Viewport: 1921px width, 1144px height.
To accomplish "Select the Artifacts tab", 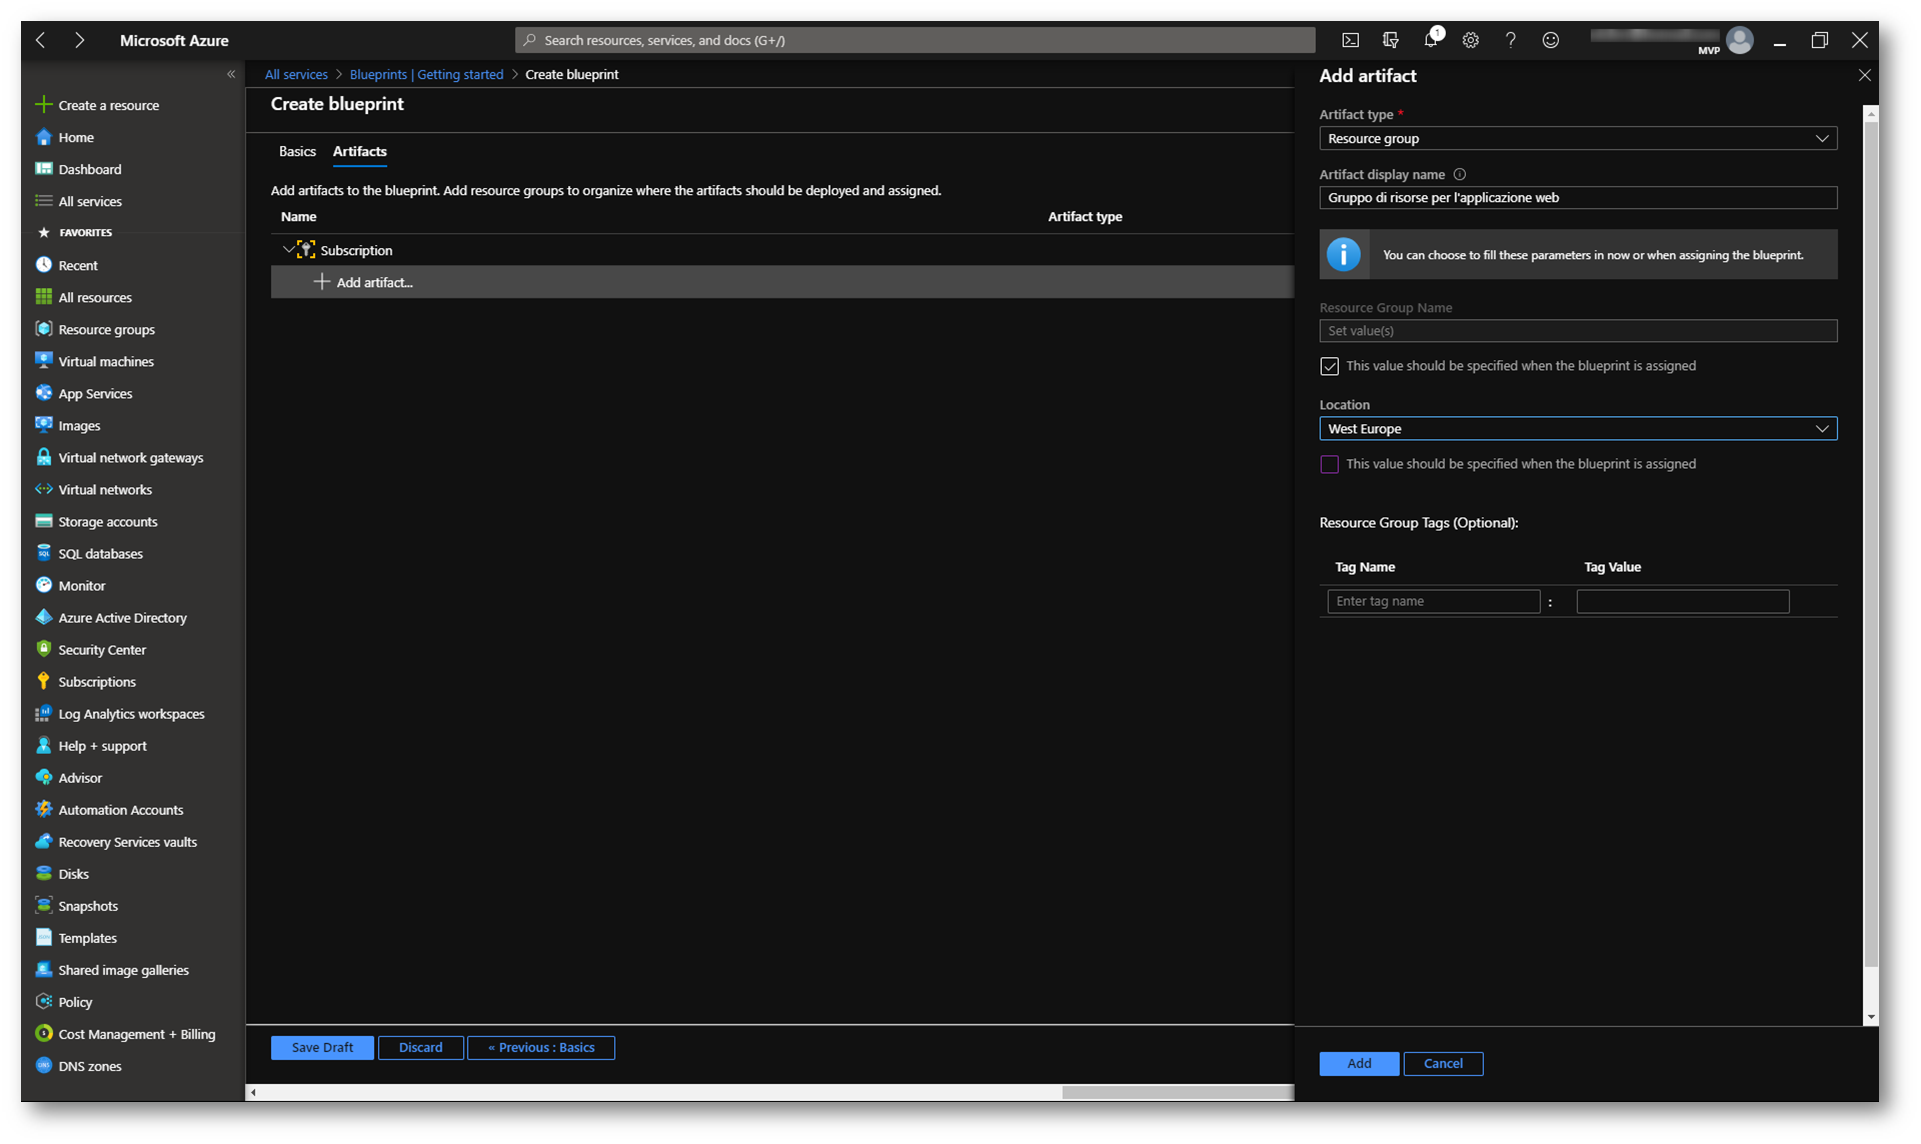I will tap(359, 151).
